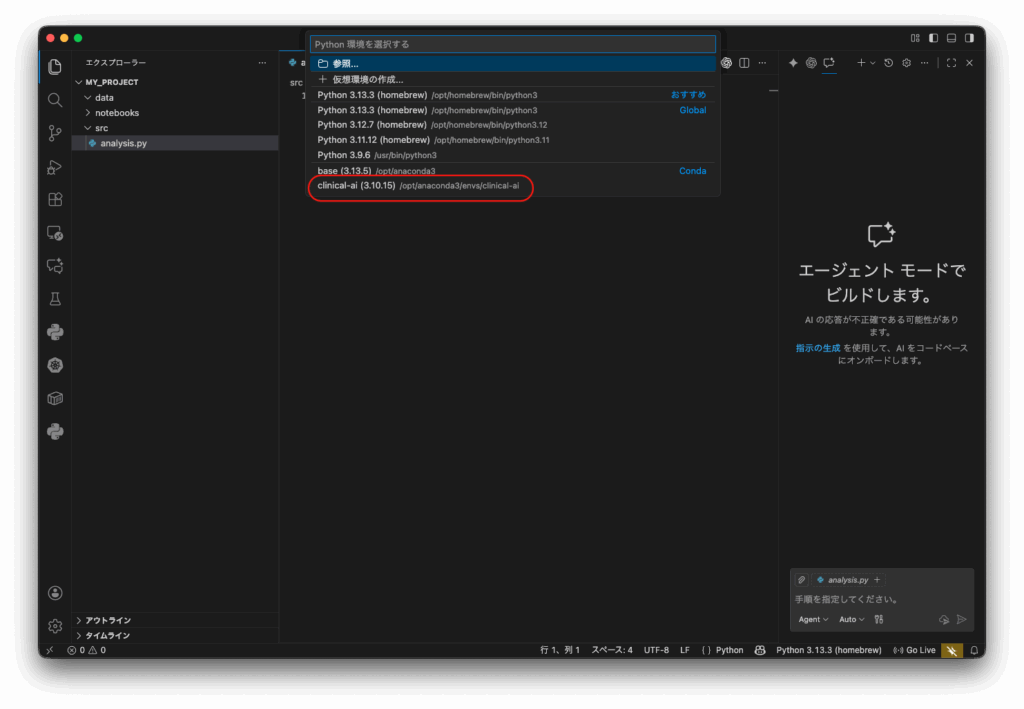The height and width of the screenshot is (709, 1024).
Task: Toggle the primary sidebar layout button
Action: click(933, 38)
